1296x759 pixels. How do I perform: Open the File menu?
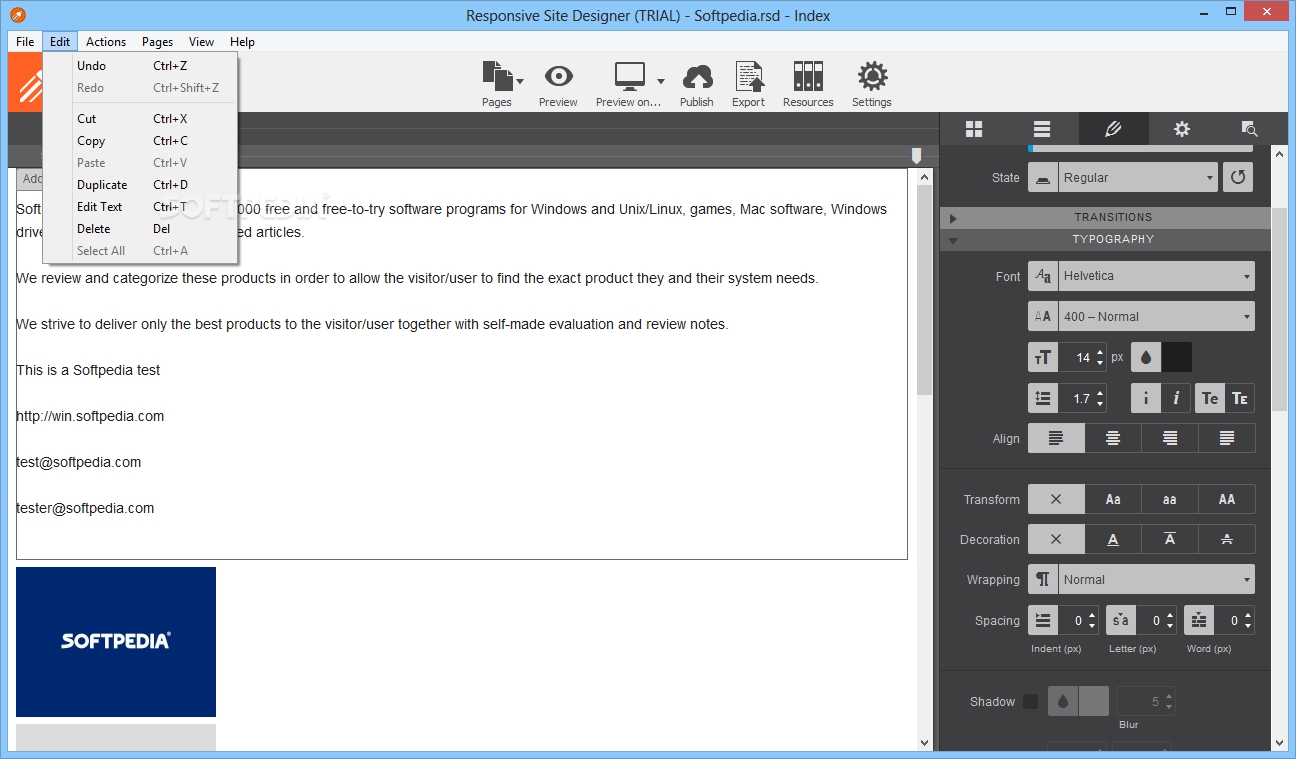click(25, 42)
